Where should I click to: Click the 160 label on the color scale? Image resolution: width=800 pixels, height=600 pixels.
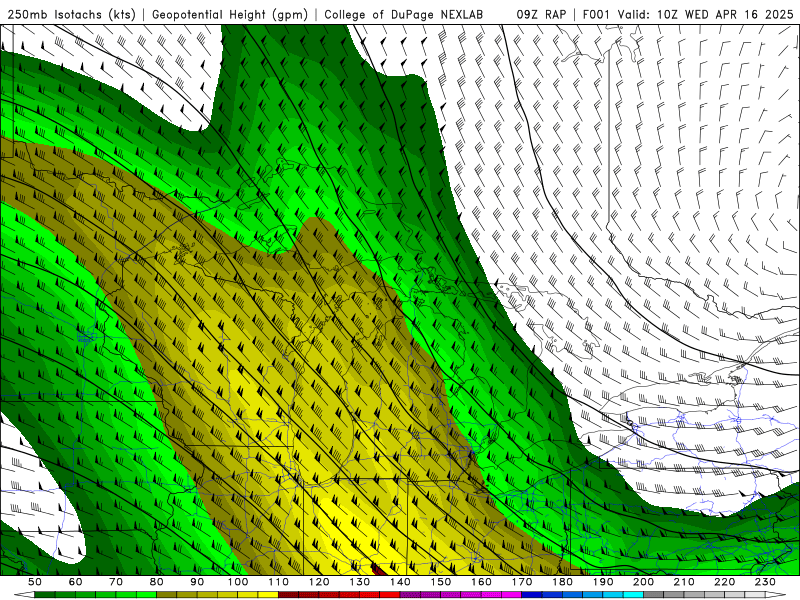click(481, 582)
